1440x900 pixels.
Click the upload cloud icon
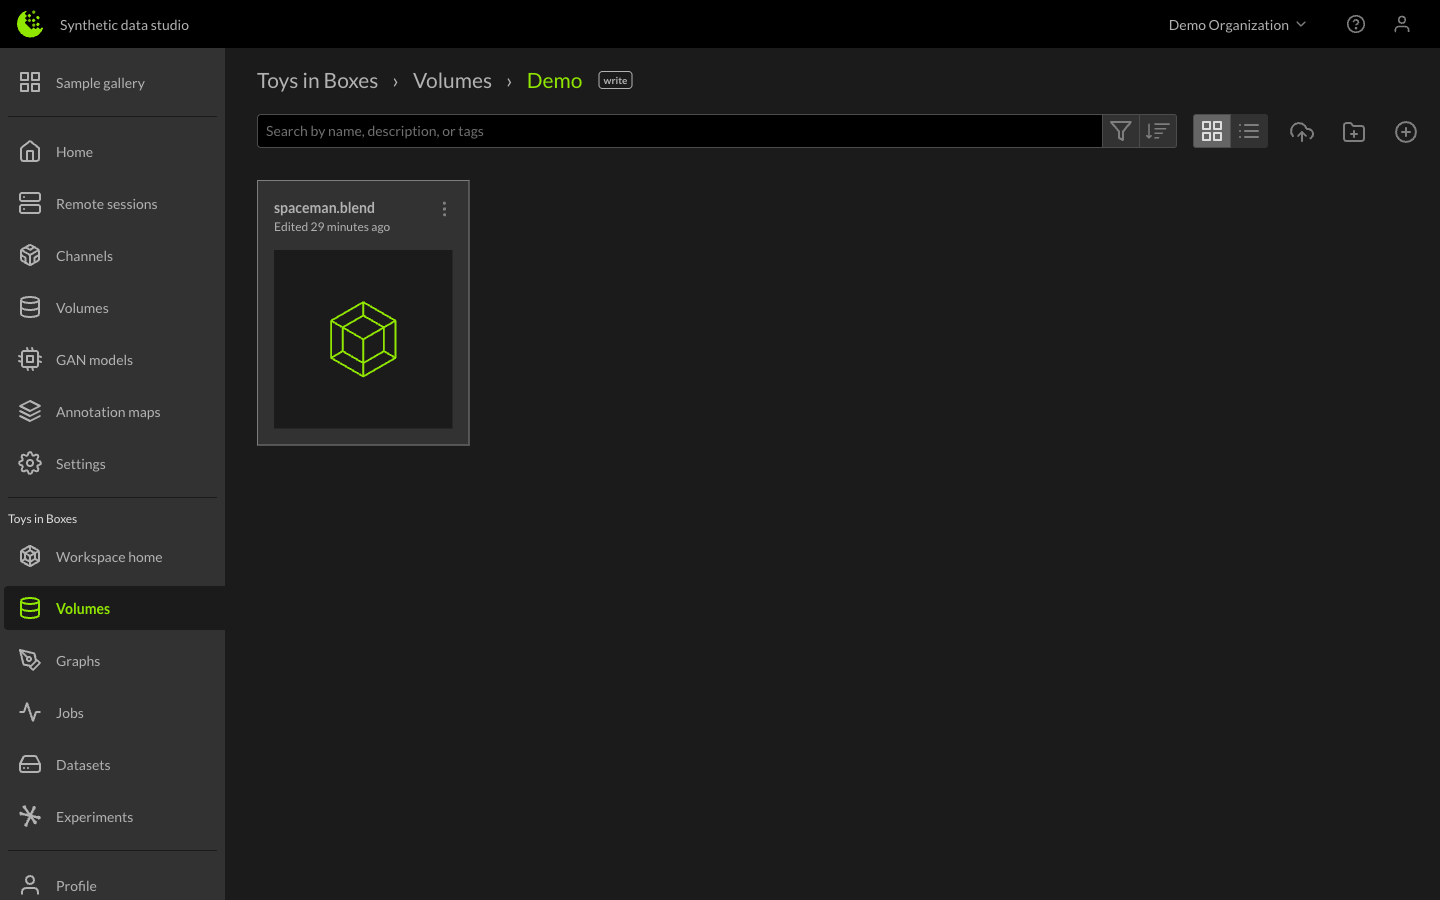(1302, 131)
